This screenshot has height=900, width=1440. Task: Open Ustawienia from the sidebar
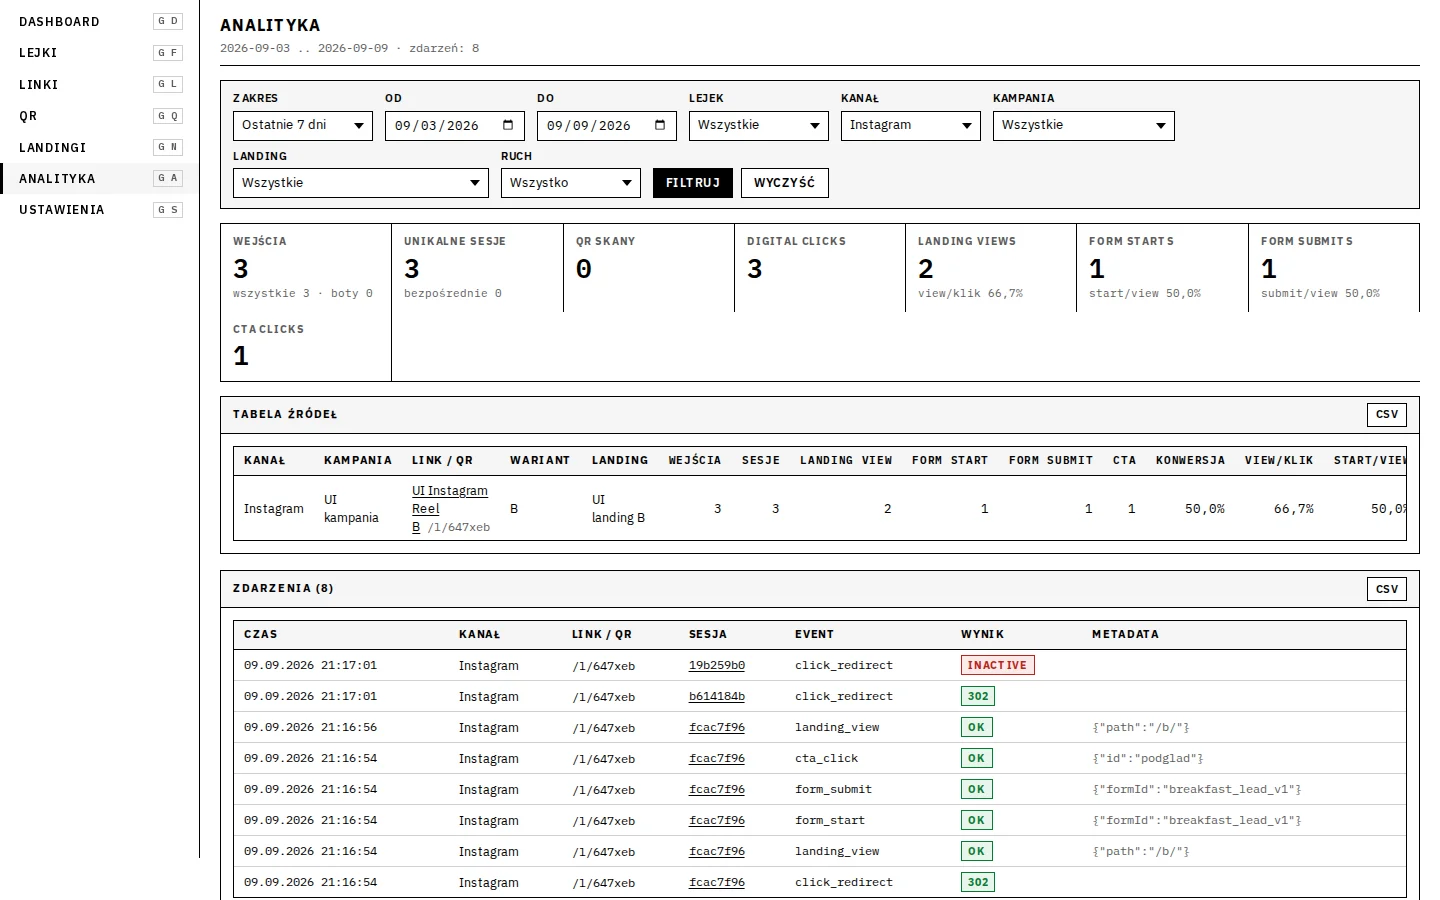point(100,209)
